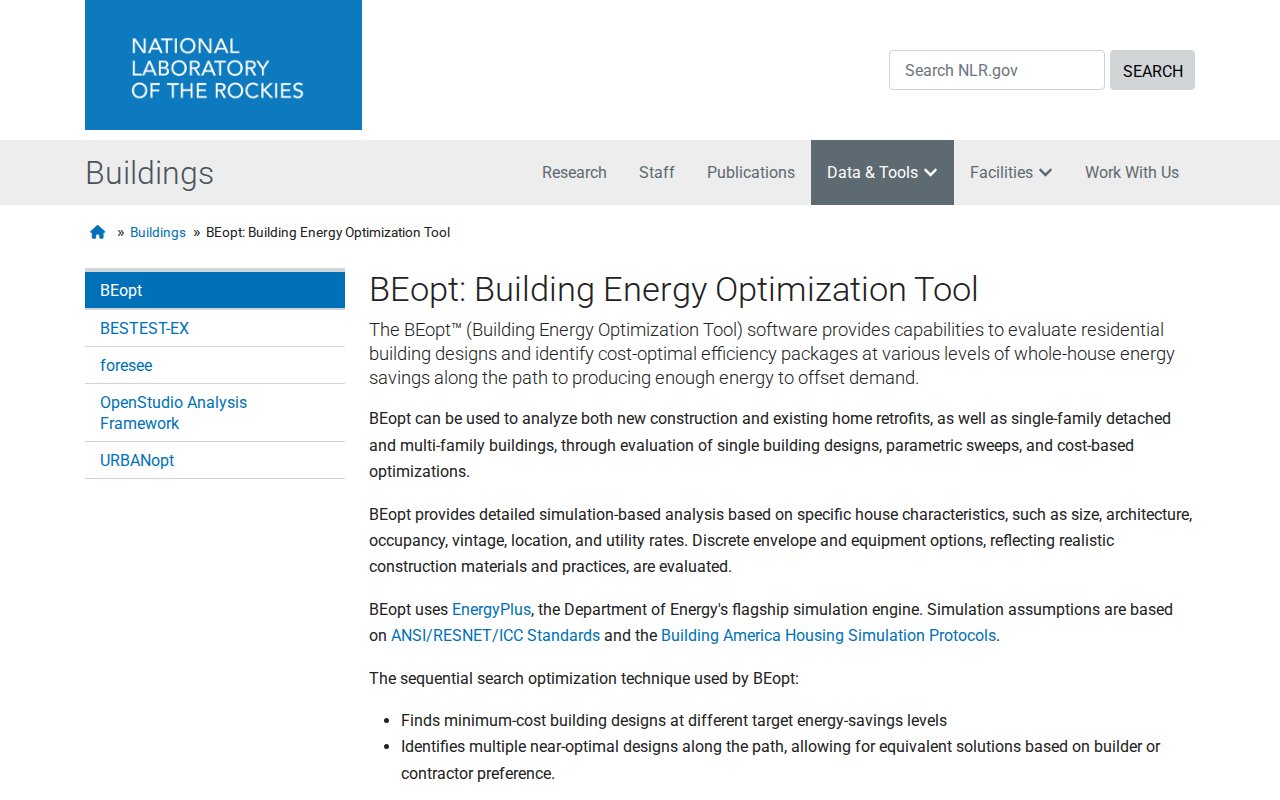Screen dimensions: 1280x800
Task: Open the Staff navigation item
Action: 656,172
